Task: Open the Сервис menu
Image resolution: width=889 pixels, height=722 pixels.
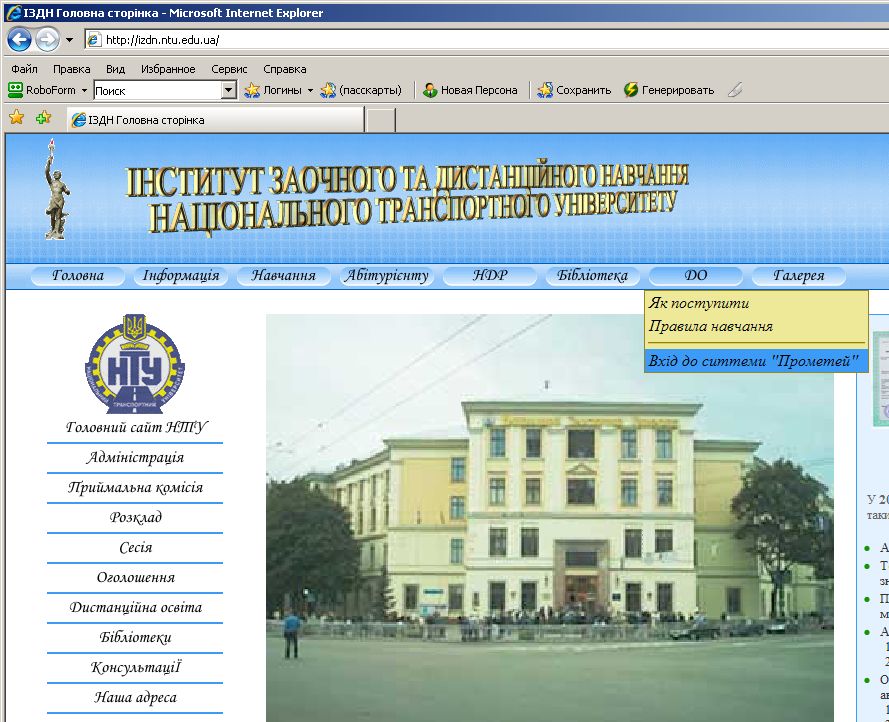Action: [x=229, y=69]
